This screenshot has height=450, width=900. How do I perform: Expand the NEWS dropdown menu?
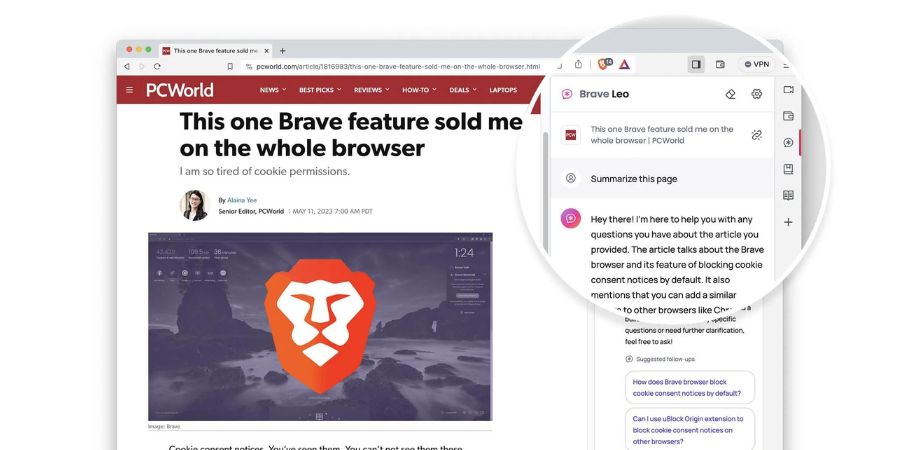coord(273,90)
